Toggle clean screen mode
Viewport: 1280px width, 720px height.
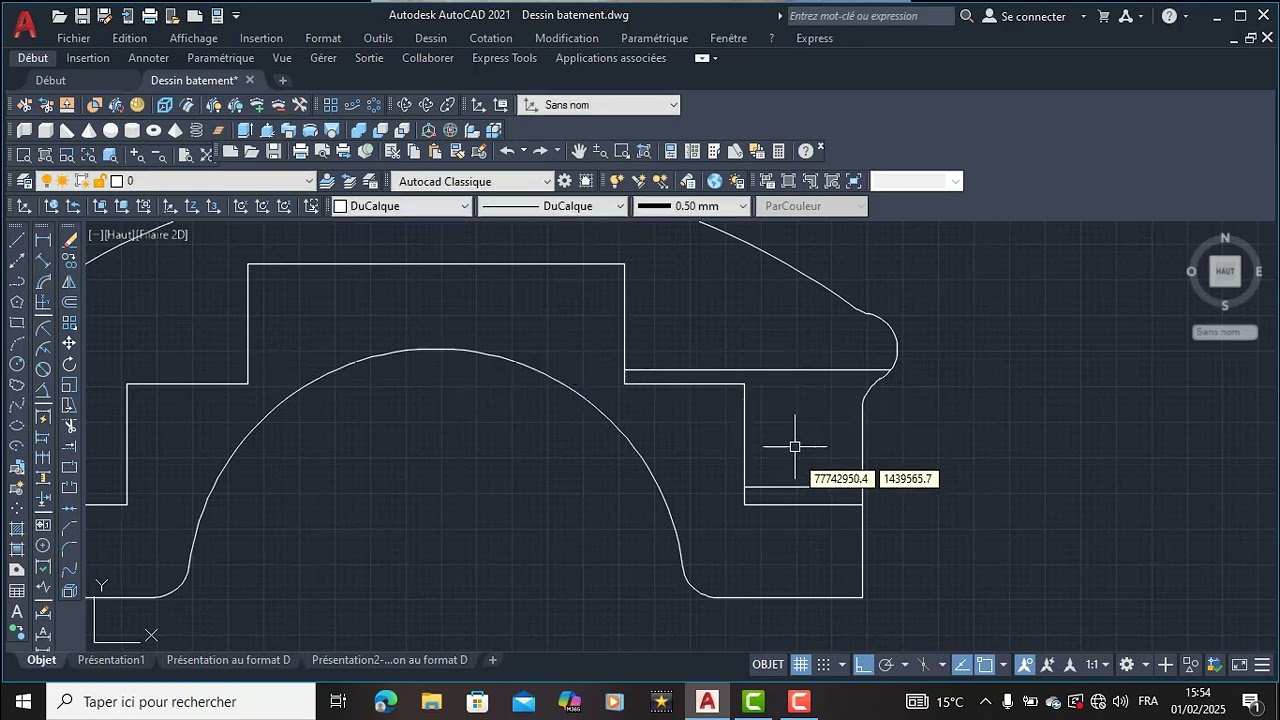tap(1239, 665)
